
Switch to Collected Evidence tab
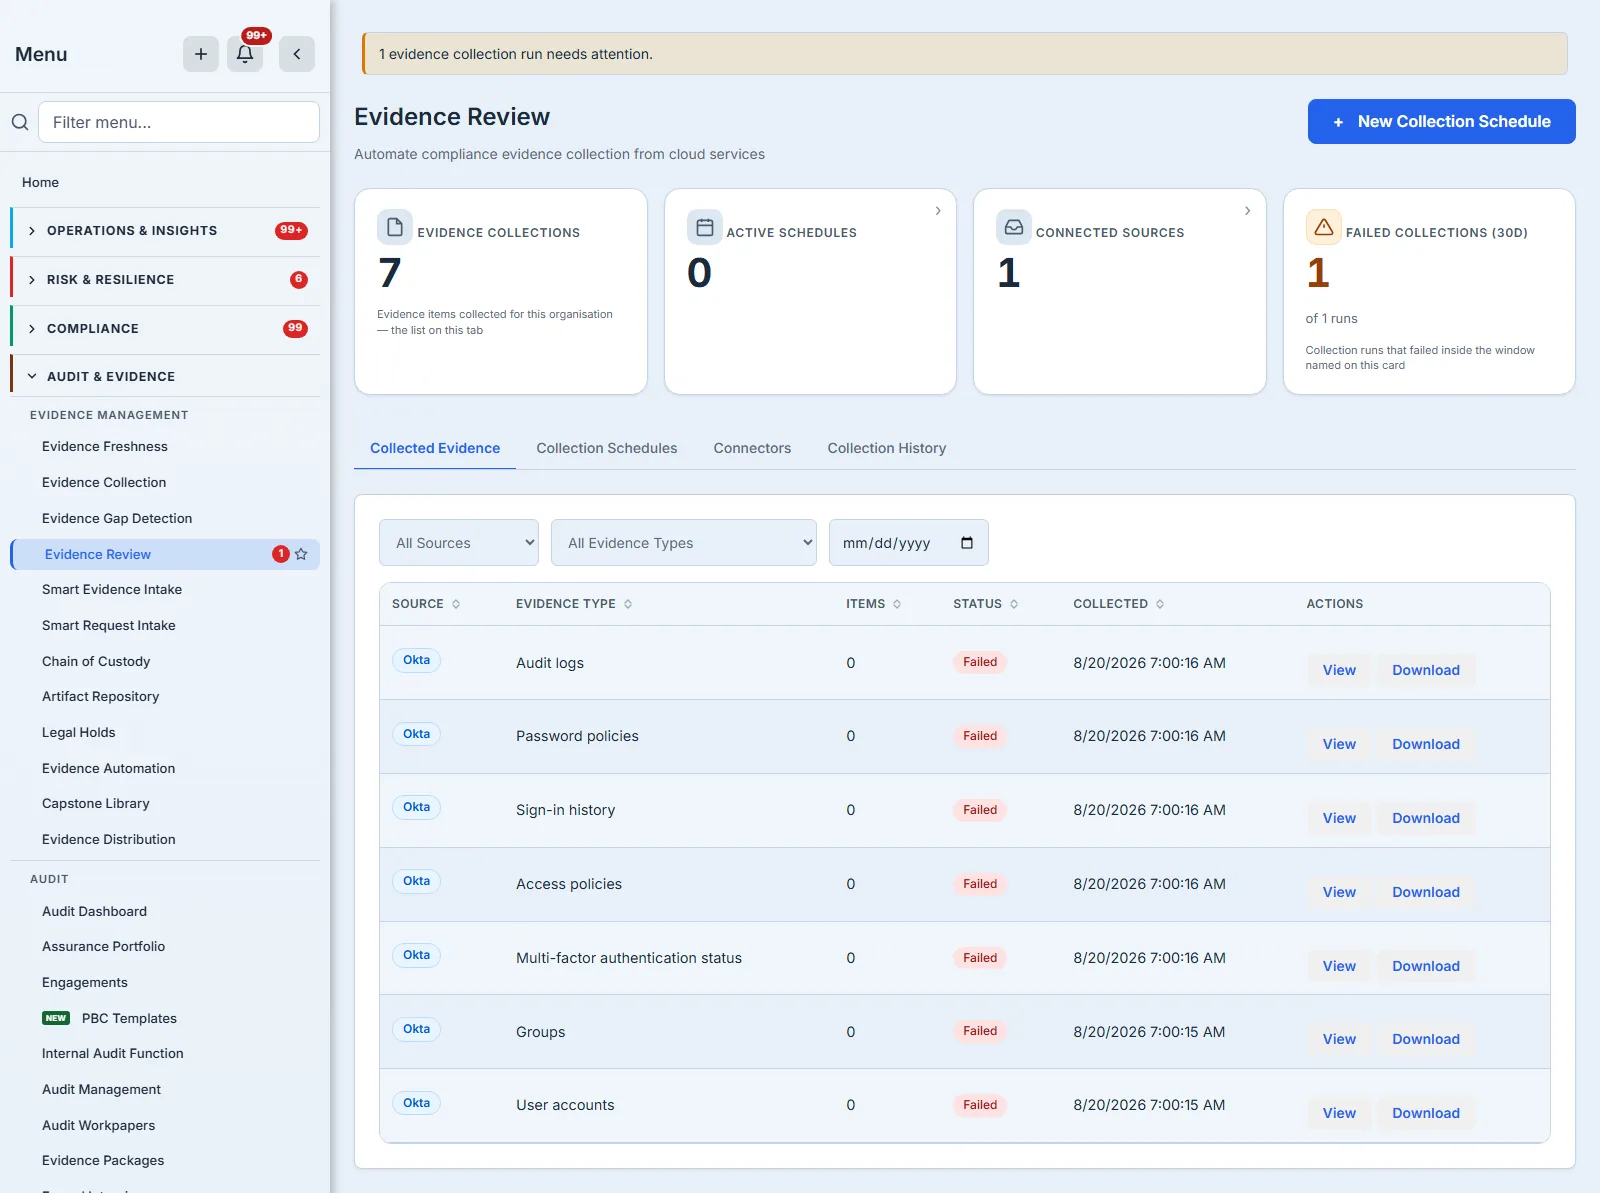pos(435,448)
